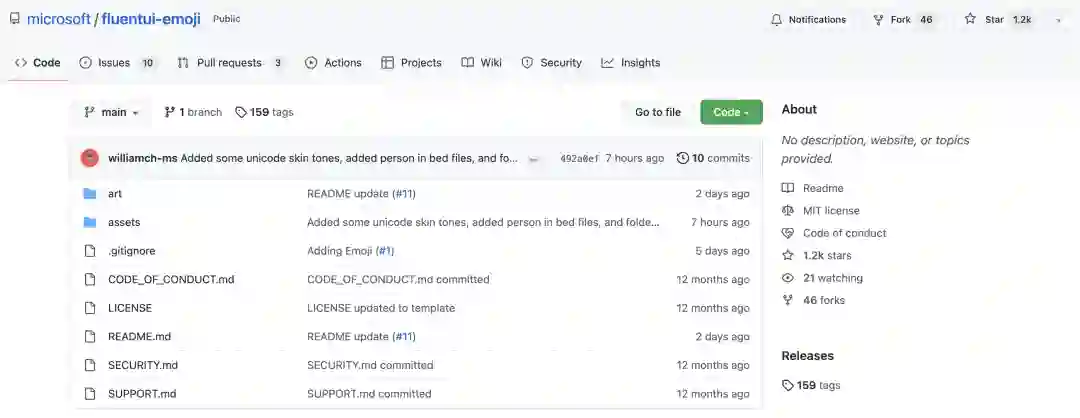1080x418 pixels.
Task: Open commit hash 492a0ef link
Action: [580, 159]
